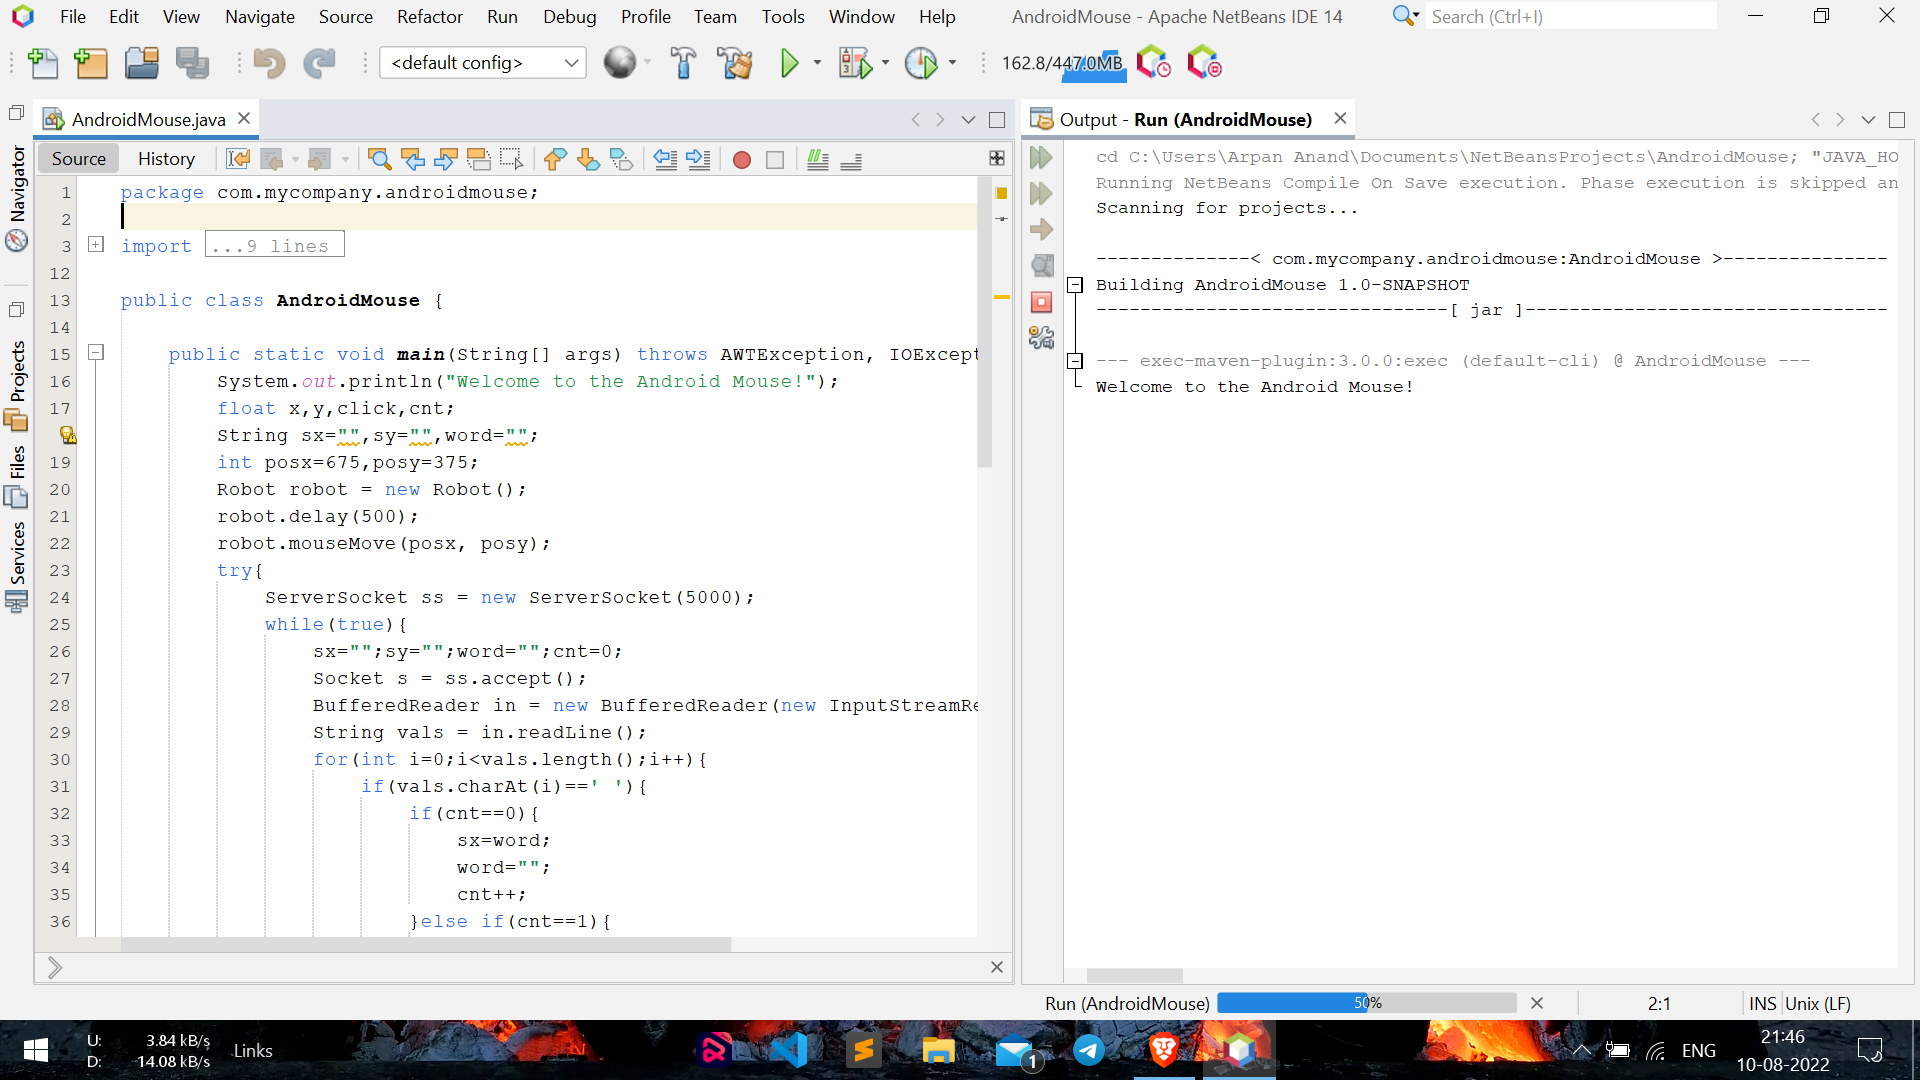The height and width of the screenshot is (1080, 1920).
Task: Click the New File toolbar icon
Action: pos(42,63)
